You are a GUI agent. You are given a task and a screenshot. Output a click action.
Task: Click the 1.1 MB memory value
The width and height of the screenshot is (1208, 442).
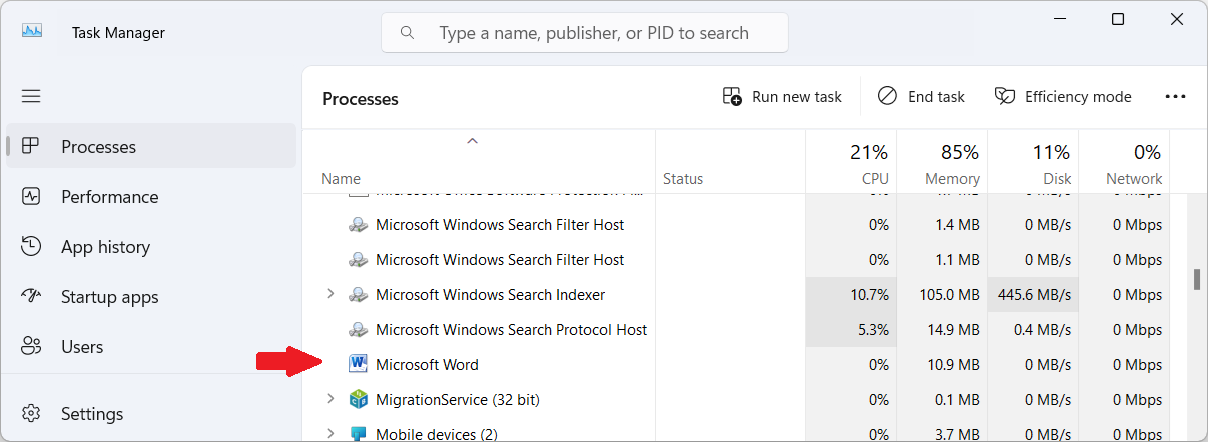pos(958,259)
